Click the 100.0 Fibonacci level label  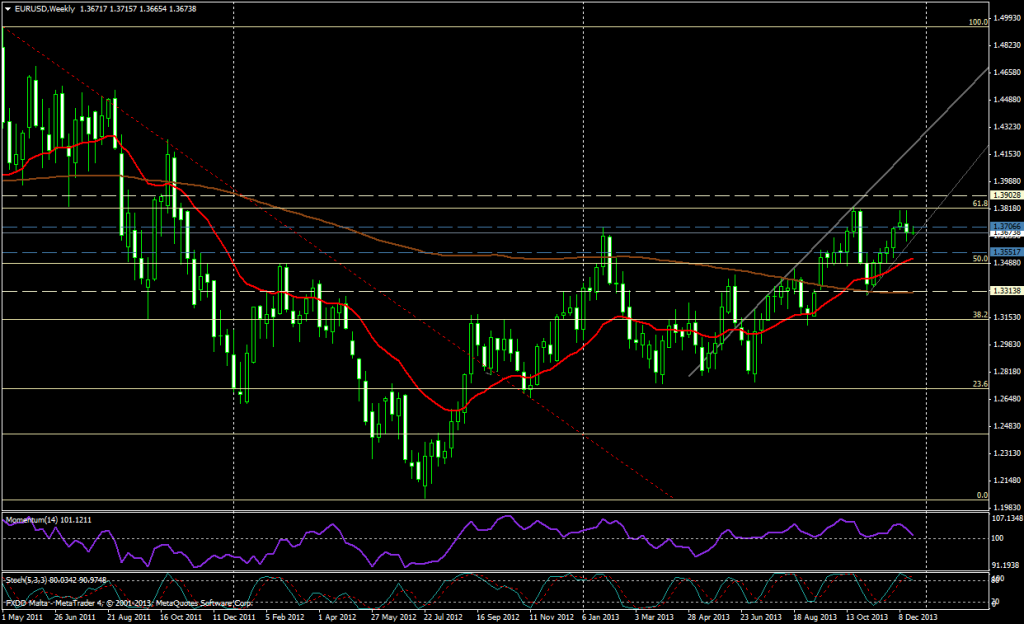979,21
